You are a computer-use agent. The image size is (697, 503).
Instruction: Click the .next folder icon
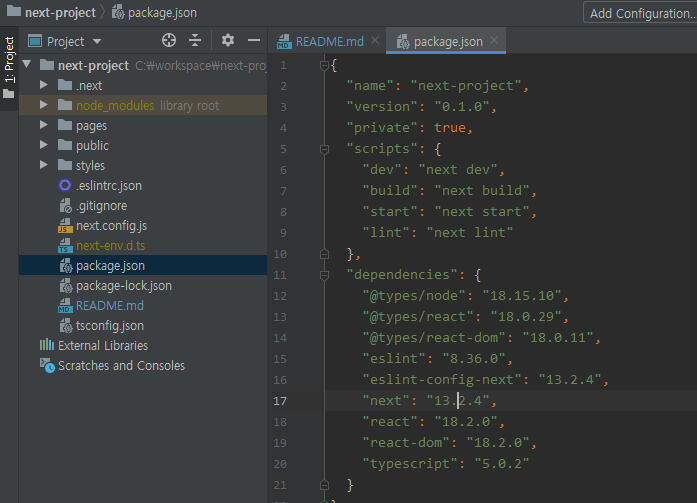[x=65, y=84]
